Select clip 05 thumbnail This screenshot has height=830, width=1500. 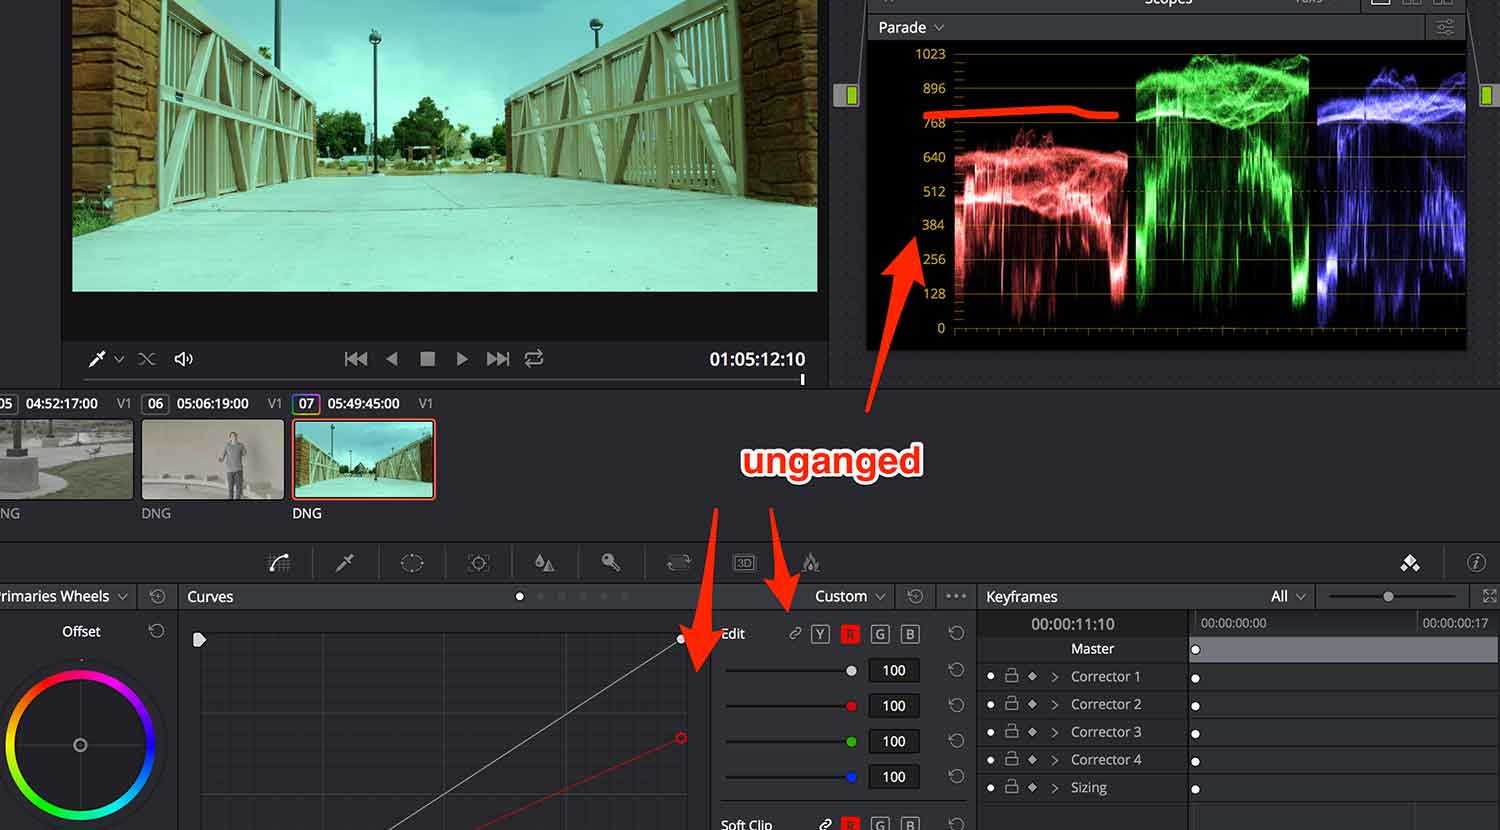coord(66,459)
